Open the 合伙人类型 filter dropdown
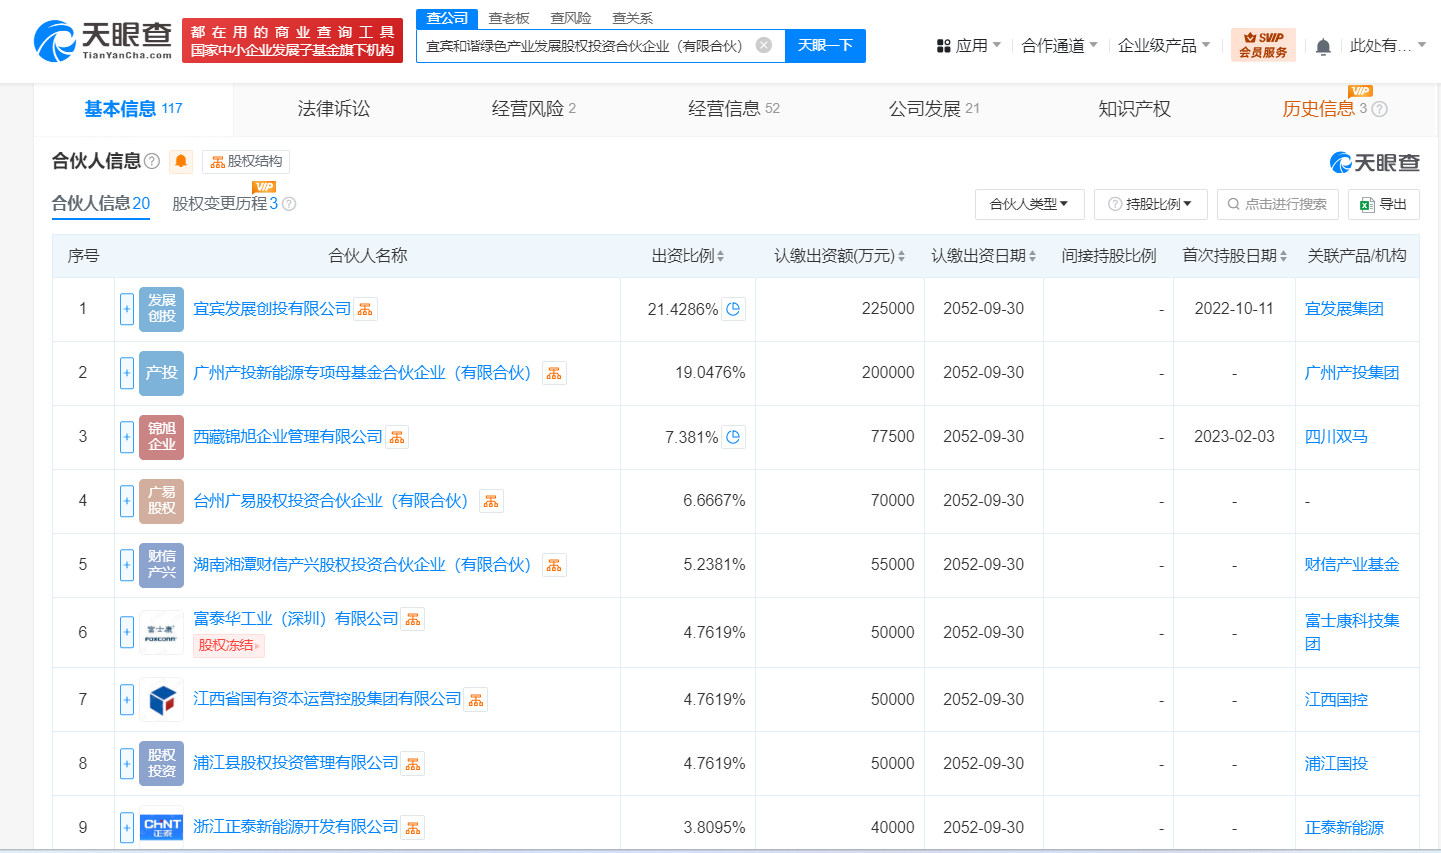The height and width of the screenshot is (853, 1441). point(1029,204)
